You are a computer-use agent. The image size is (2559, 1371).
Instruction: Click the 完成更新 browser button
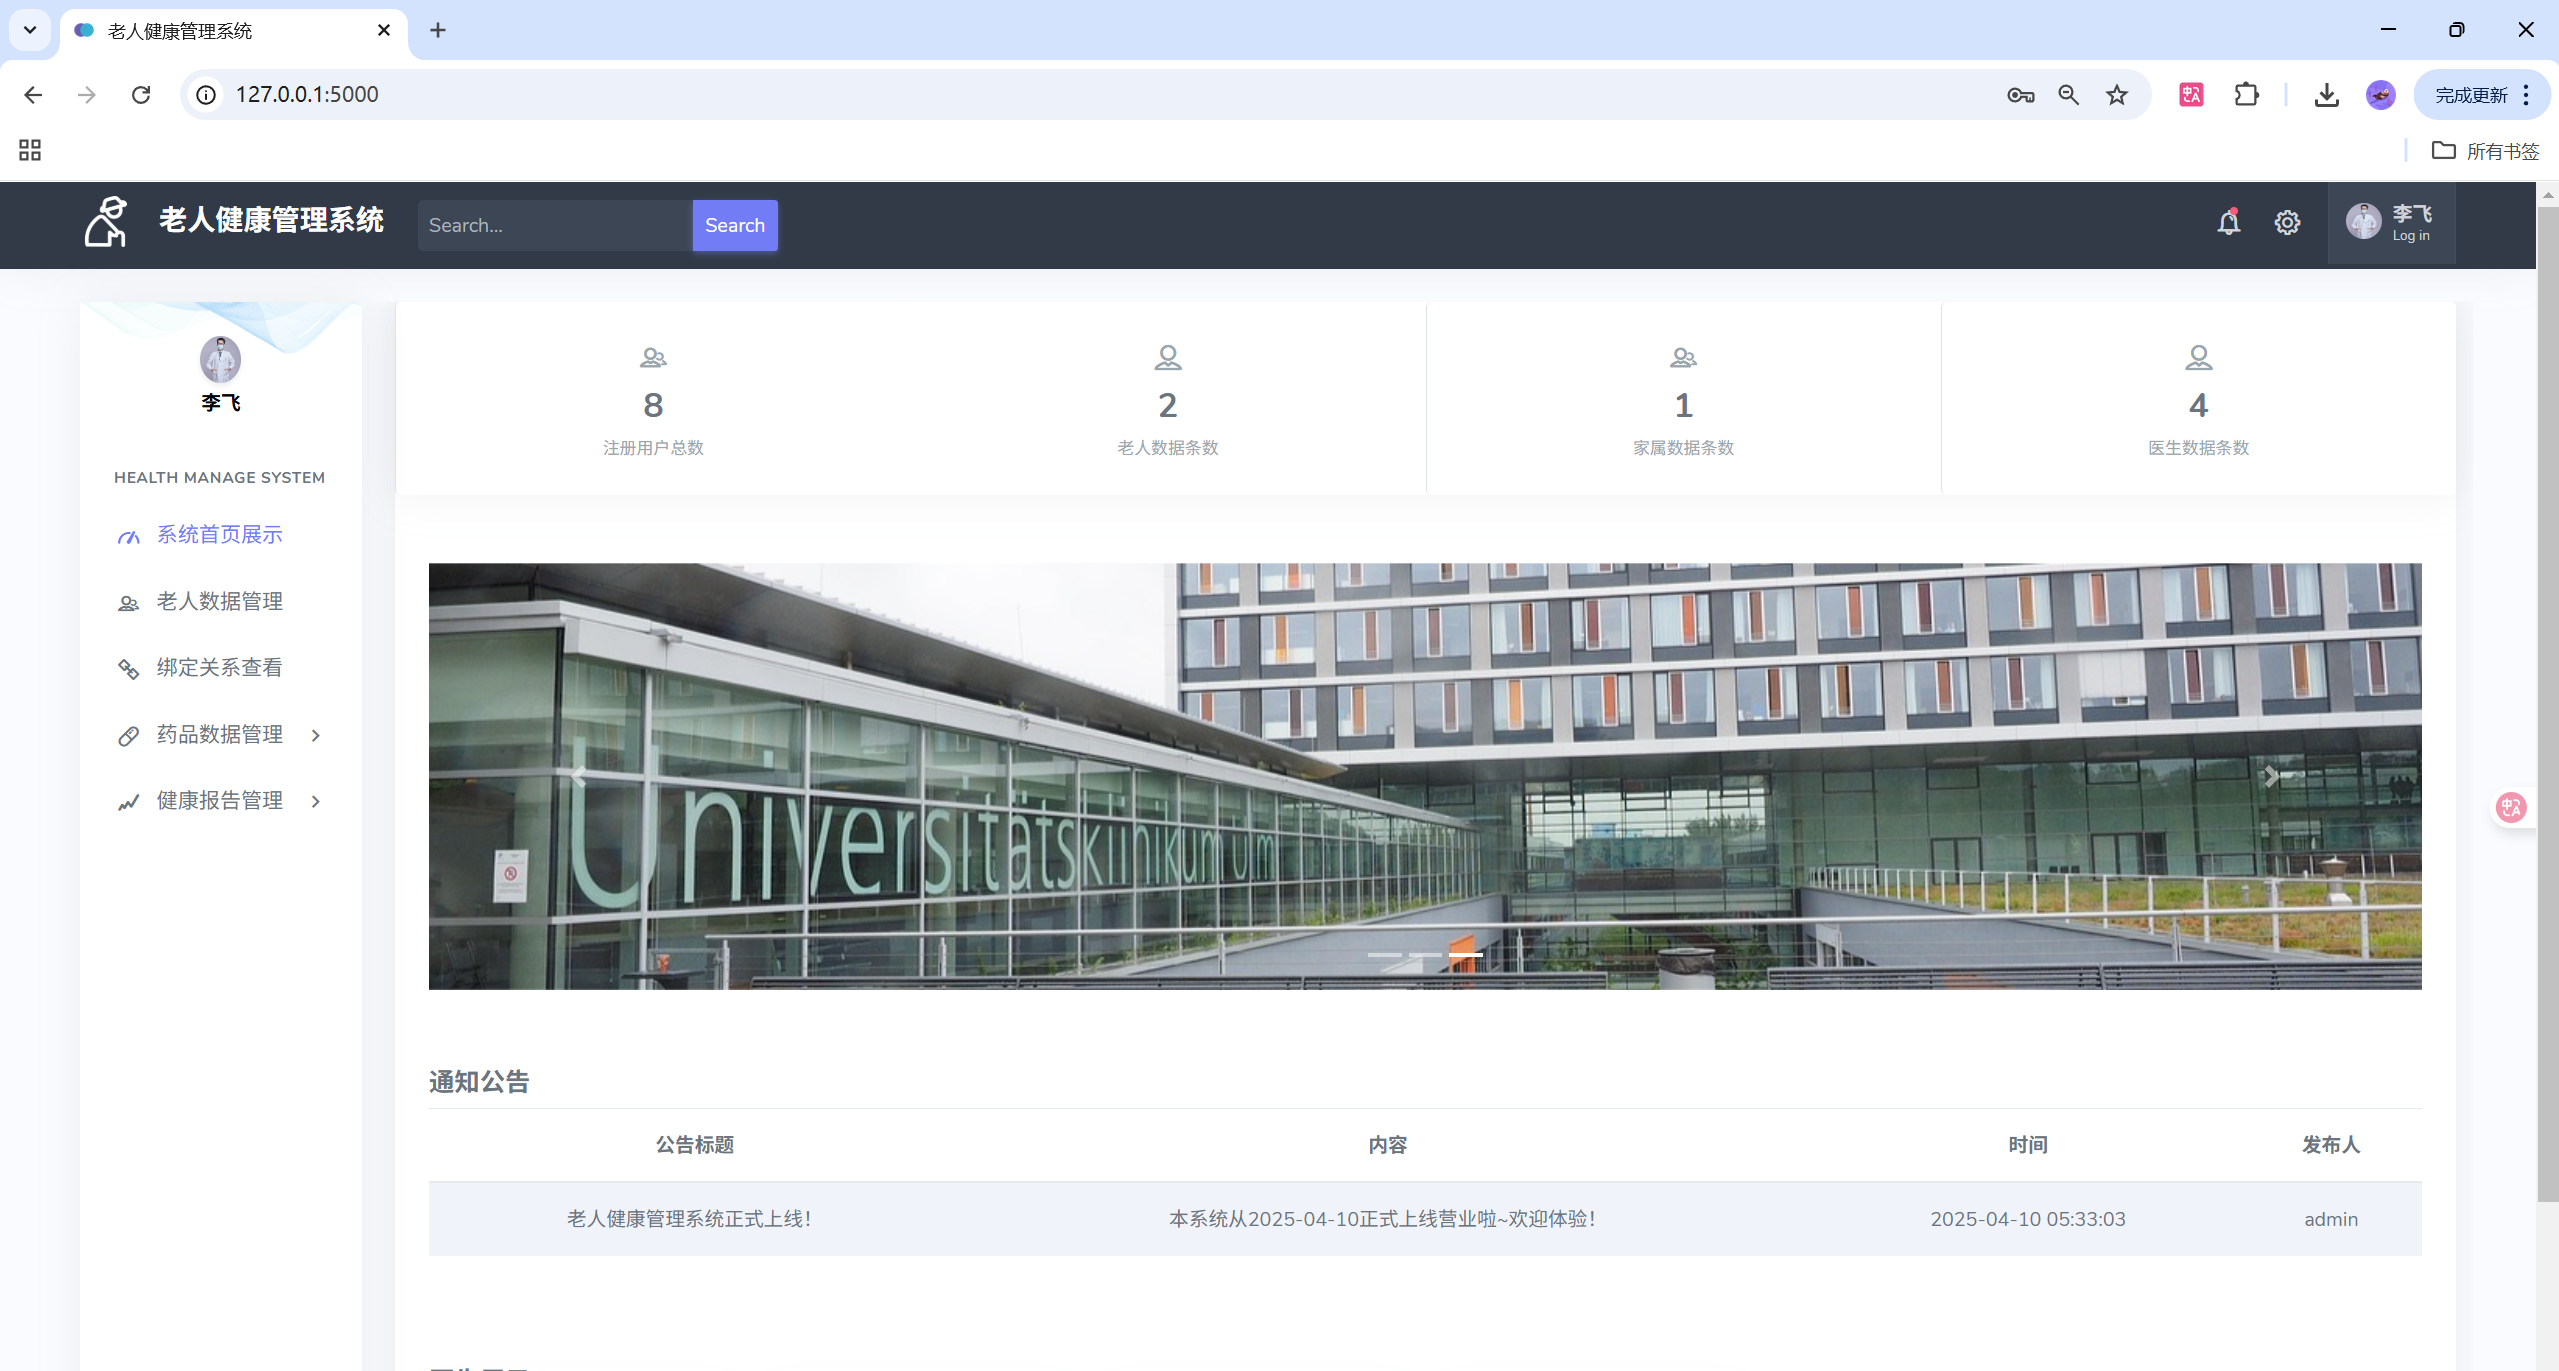pos(2470,95)
